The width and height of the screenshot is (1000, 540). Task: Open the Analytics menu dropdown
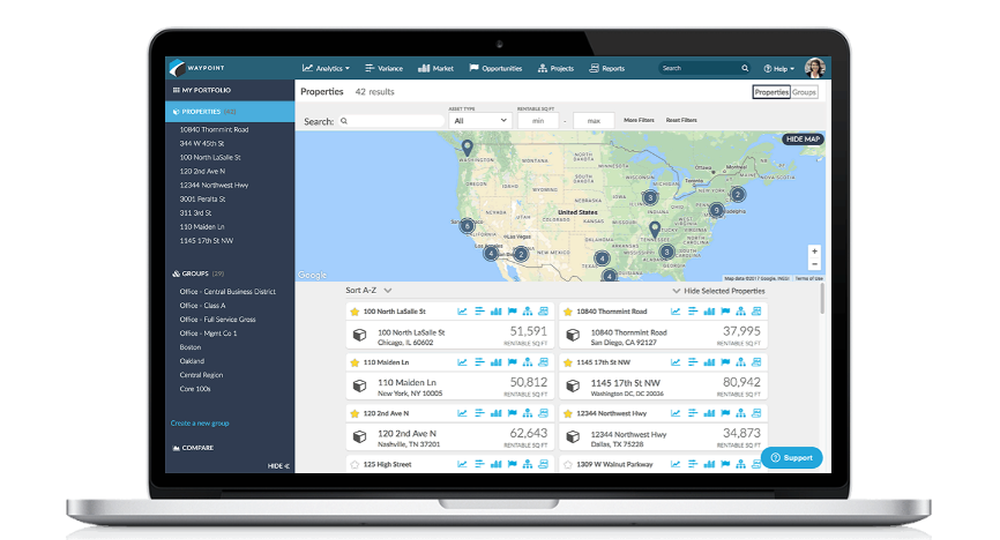326,68
